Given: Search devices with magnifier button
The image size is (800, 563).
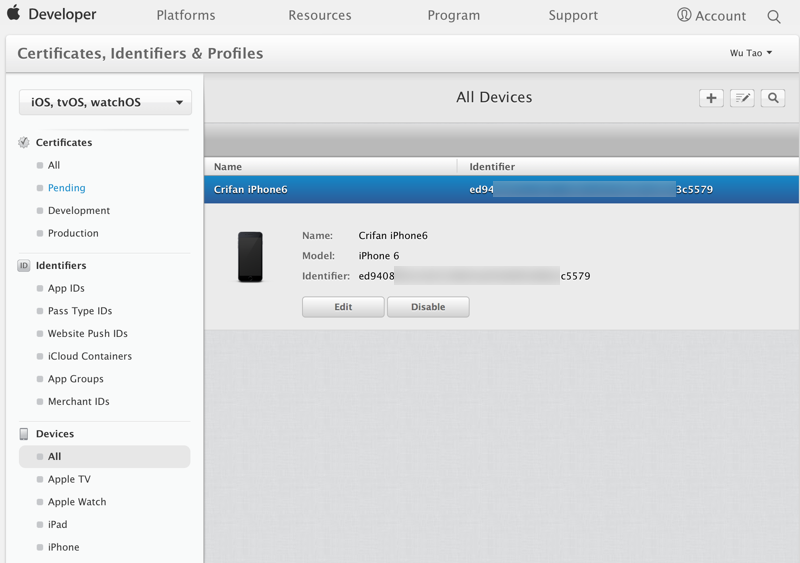Looking at the screenshot, I should (773, 98).
